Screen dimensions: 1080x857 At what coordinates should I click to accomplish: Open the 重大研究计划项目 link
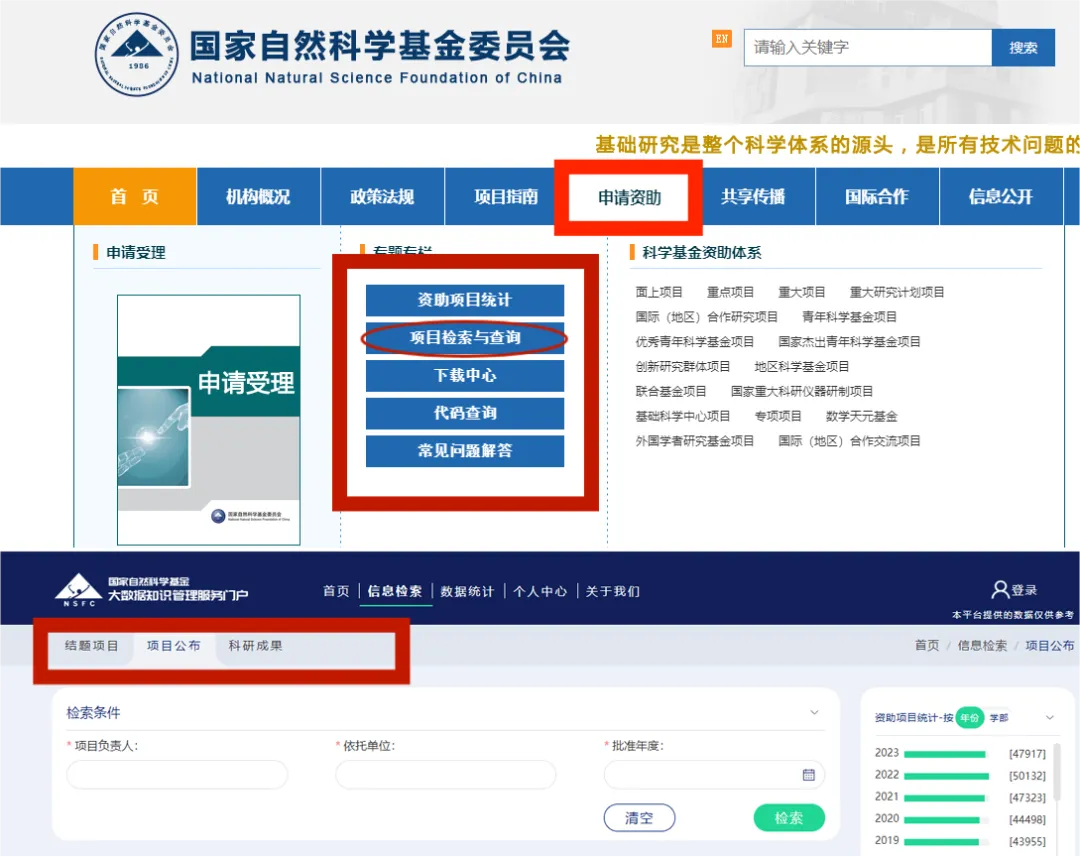(x=897, y=292)
